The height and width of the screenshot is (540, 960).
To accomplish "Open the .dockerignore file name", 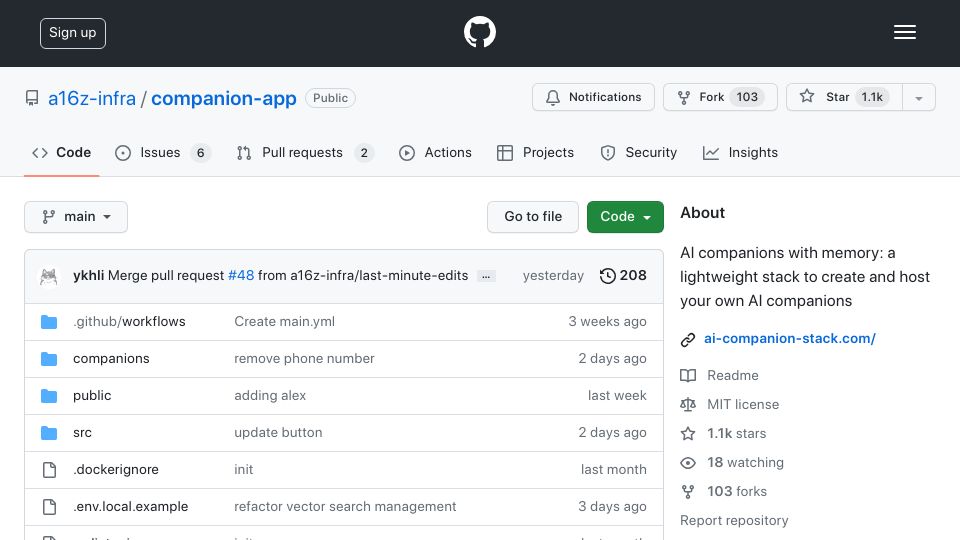I will pyautogui.click(x=116, y=470).
